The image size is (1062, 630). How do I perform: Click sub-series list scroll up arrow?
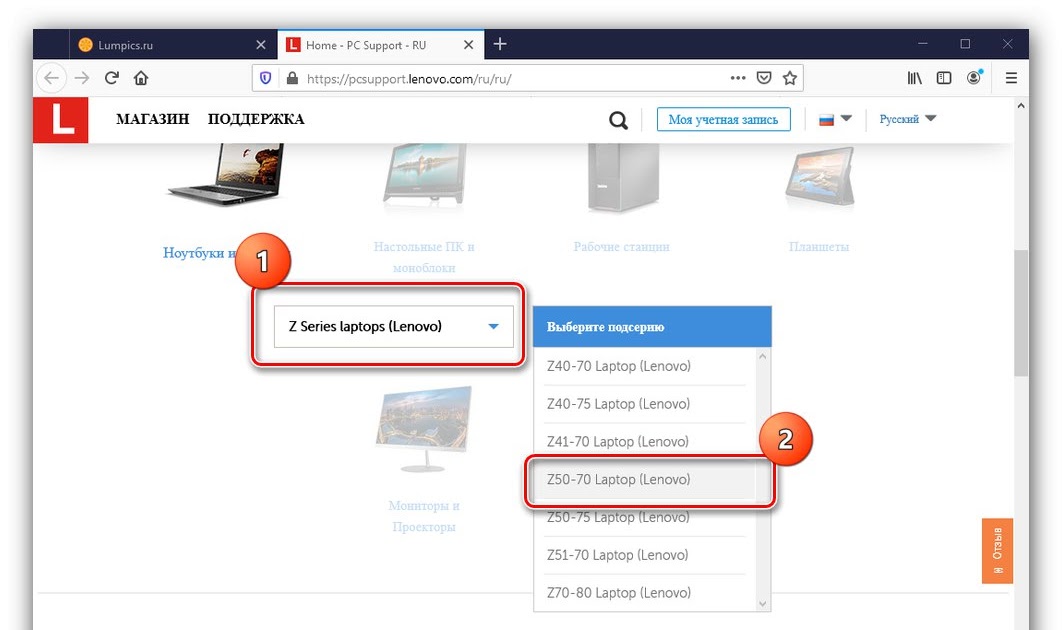(x=763, y=356)
